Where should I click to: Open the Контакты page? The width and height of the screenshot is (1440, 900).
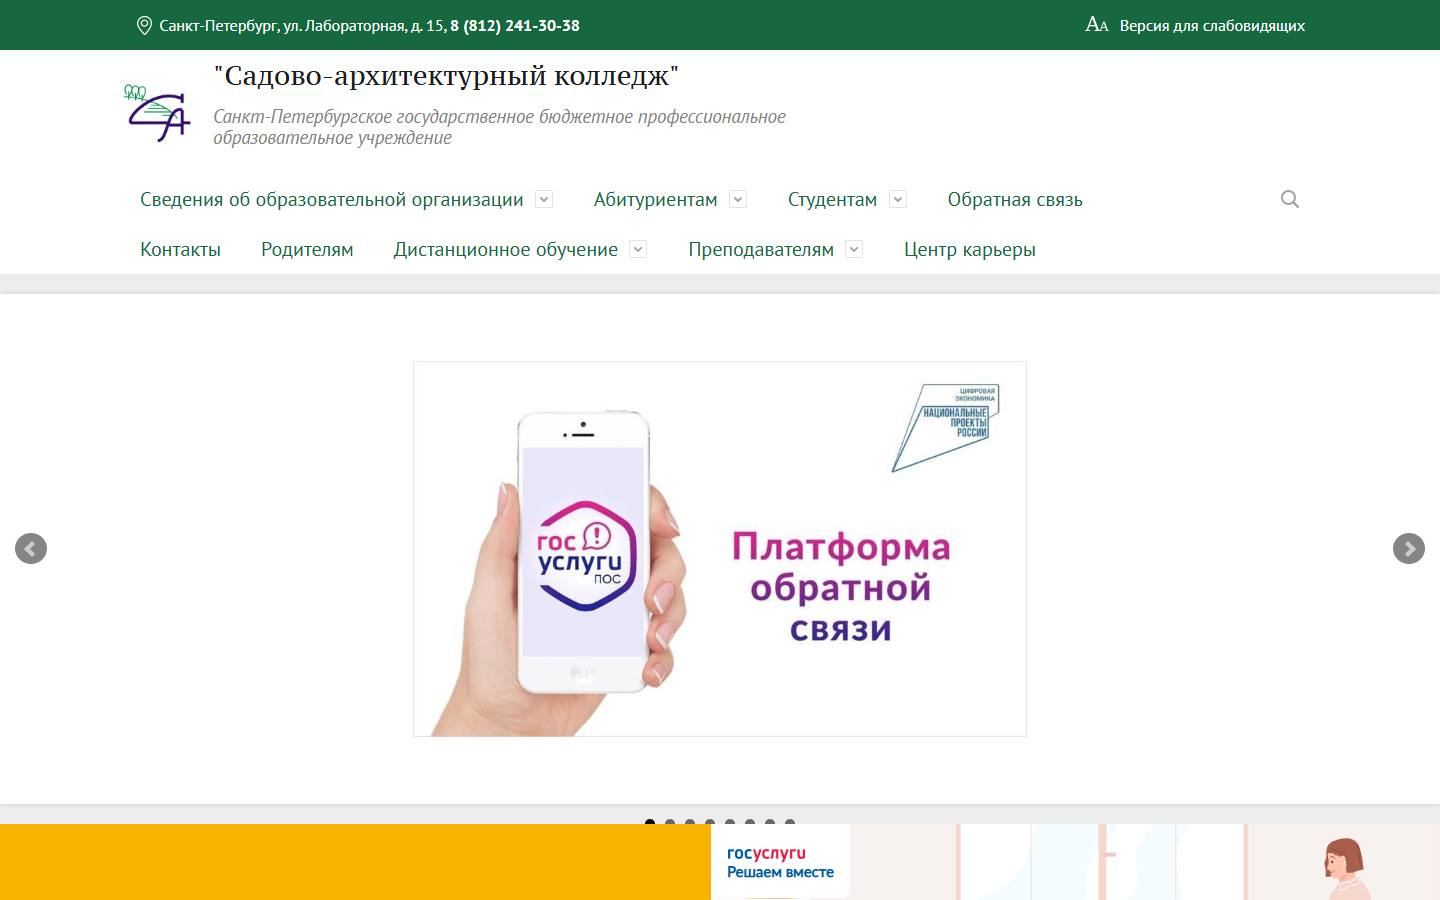click(180, 249)
